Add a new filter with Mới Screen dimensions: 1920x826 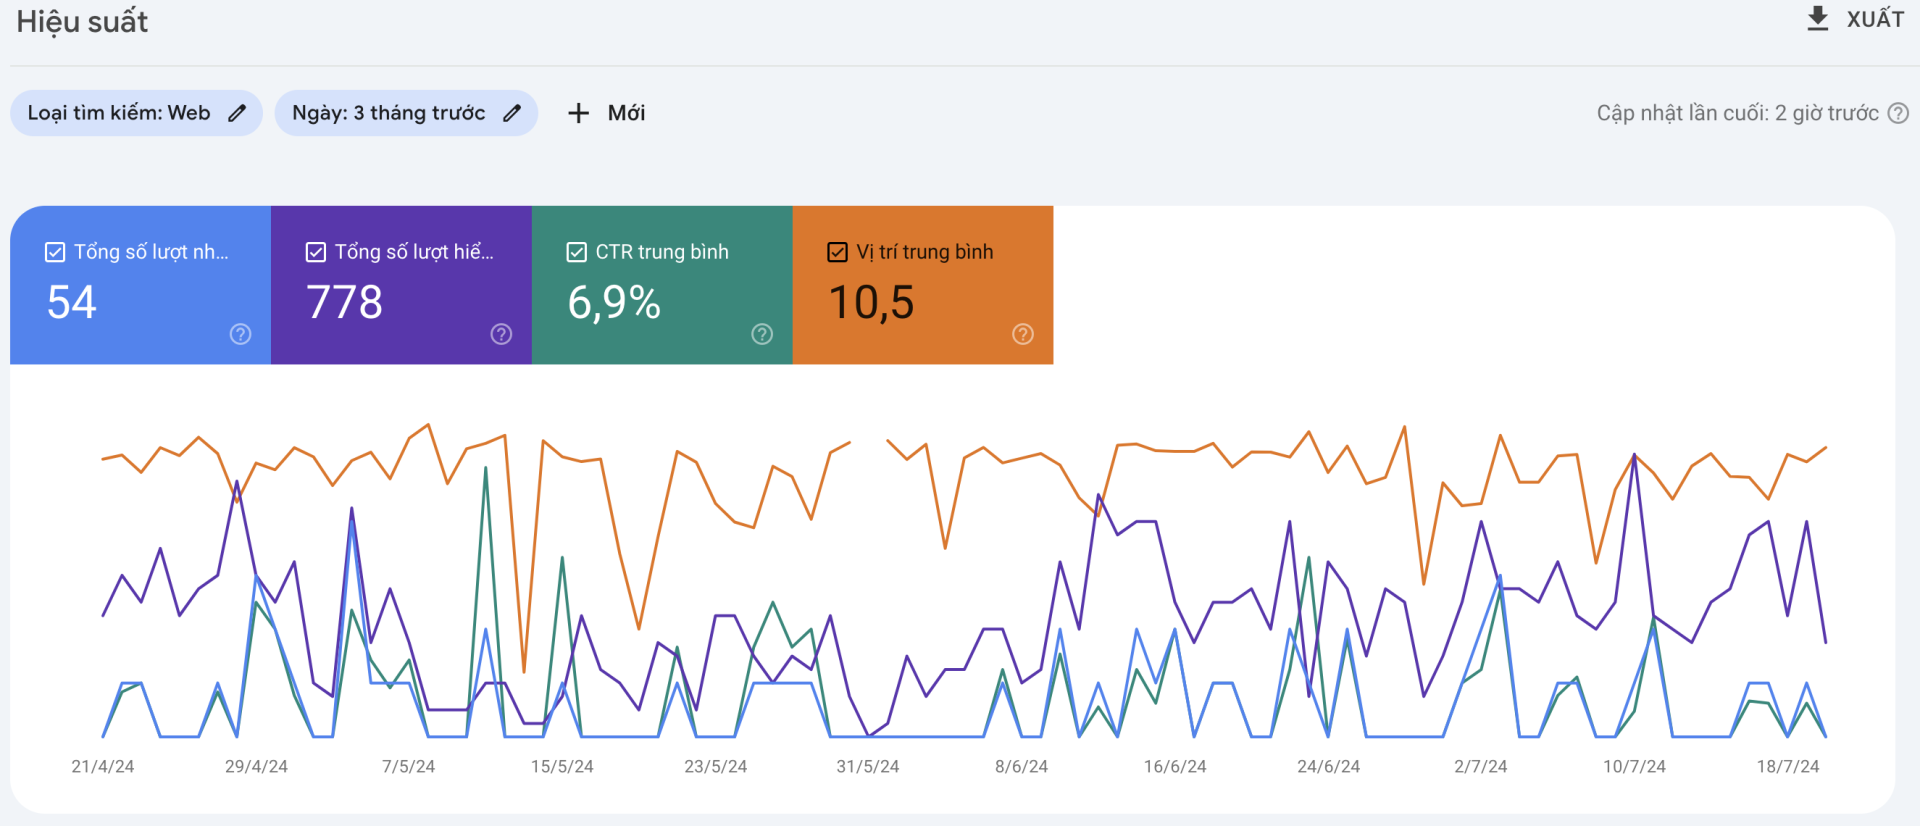pyautogui.click(x=626, y=113)
